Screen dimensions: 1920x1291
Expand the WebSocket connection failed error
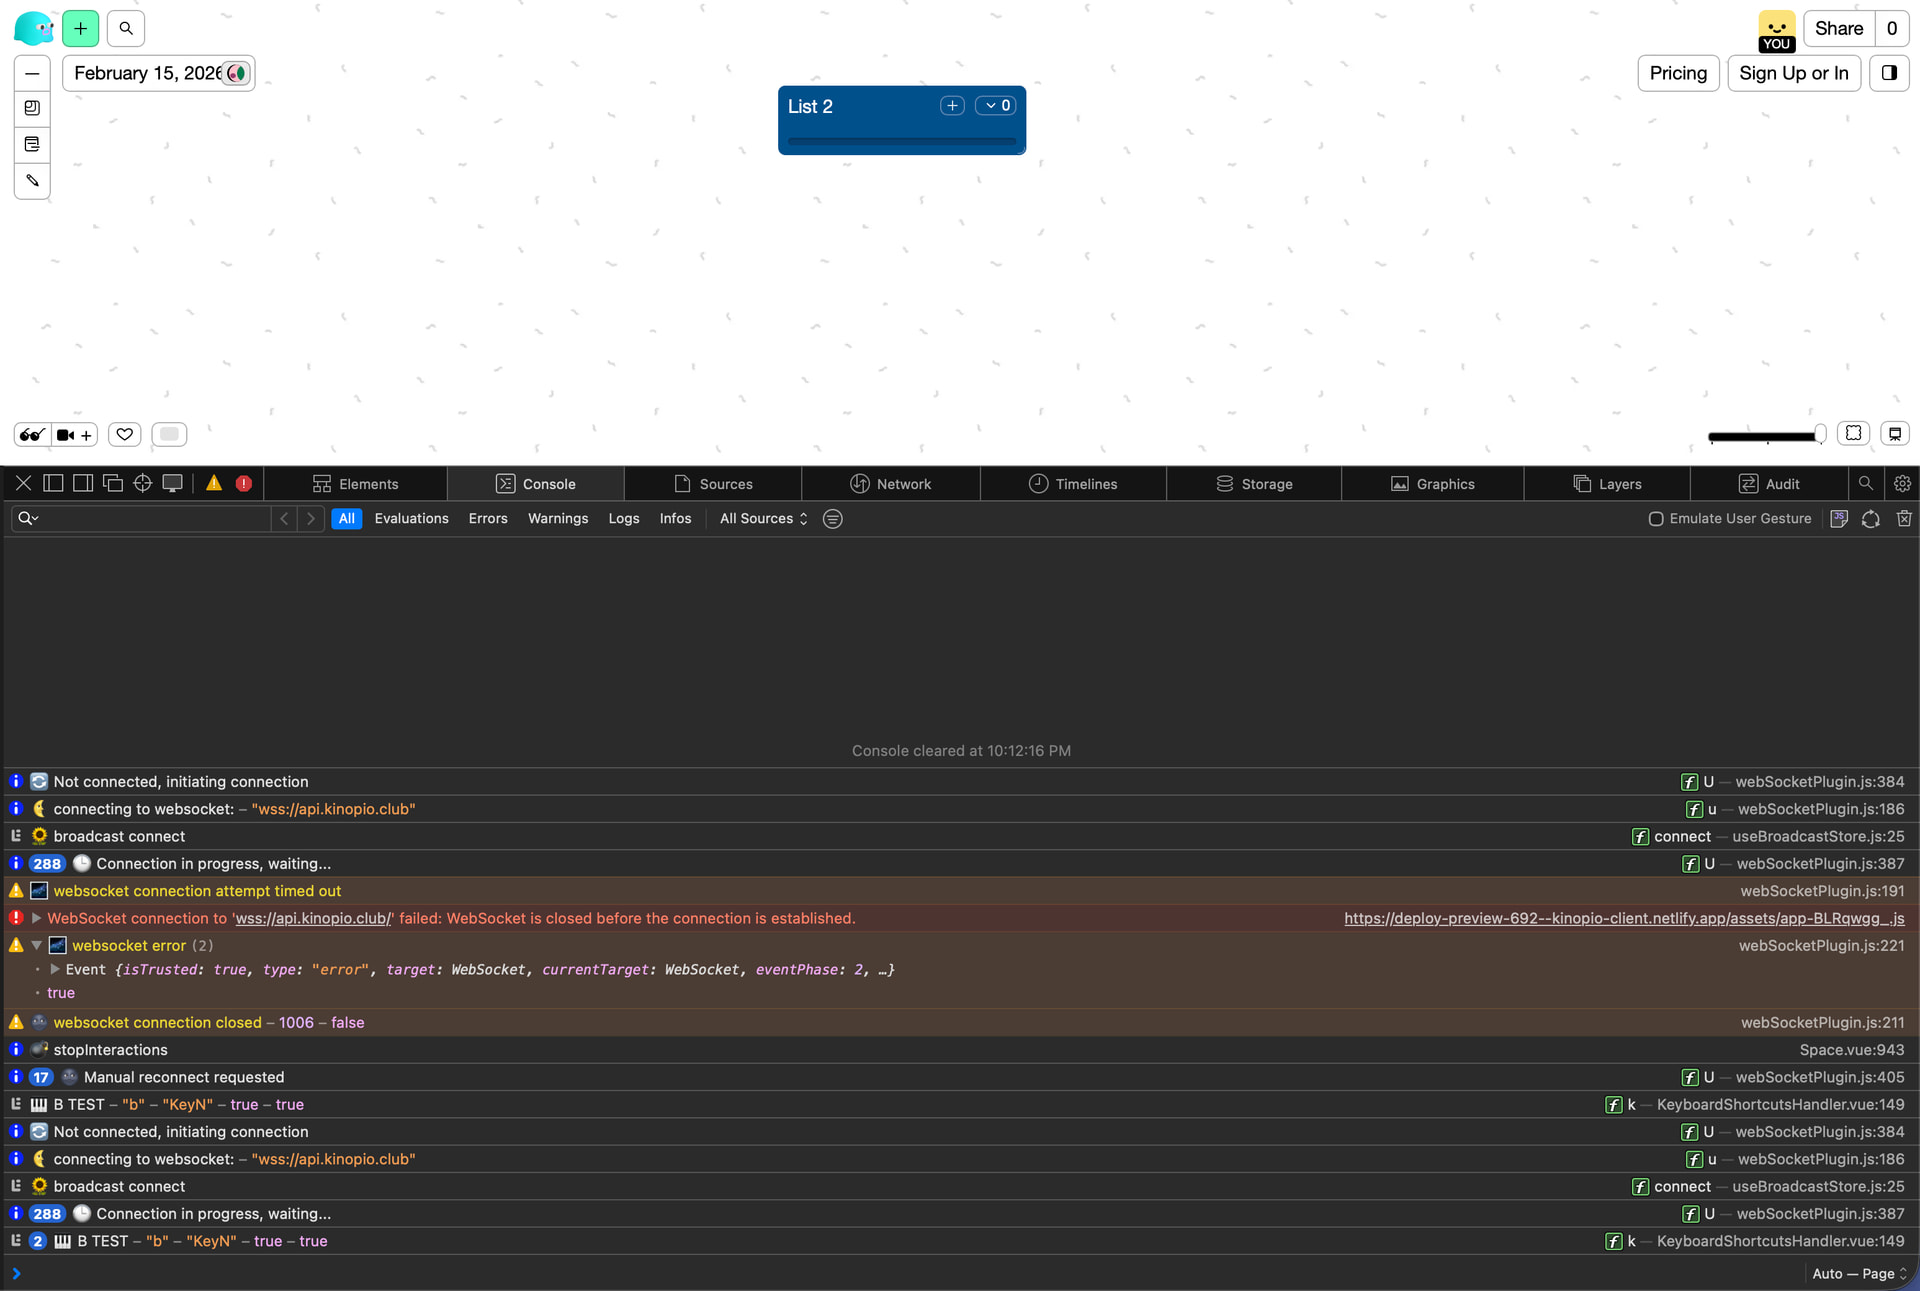(37, 918)
